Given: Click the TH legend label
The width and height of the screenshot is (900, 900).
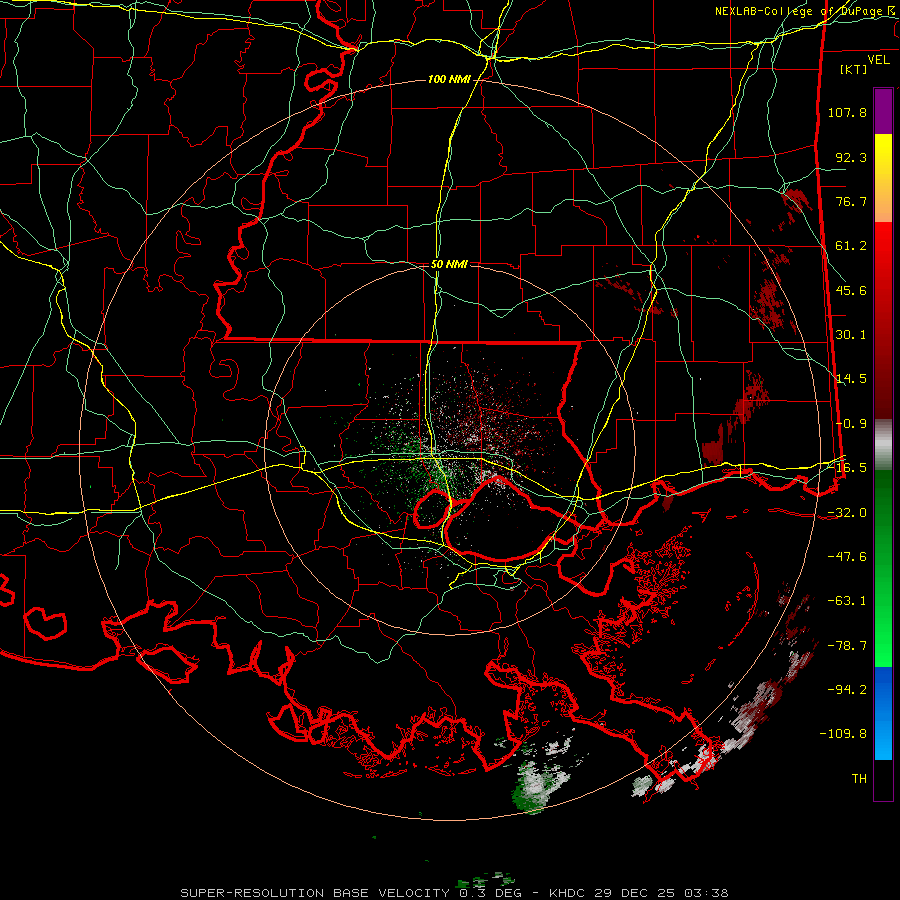Looking at the screenshot, I should click(859, 779).
